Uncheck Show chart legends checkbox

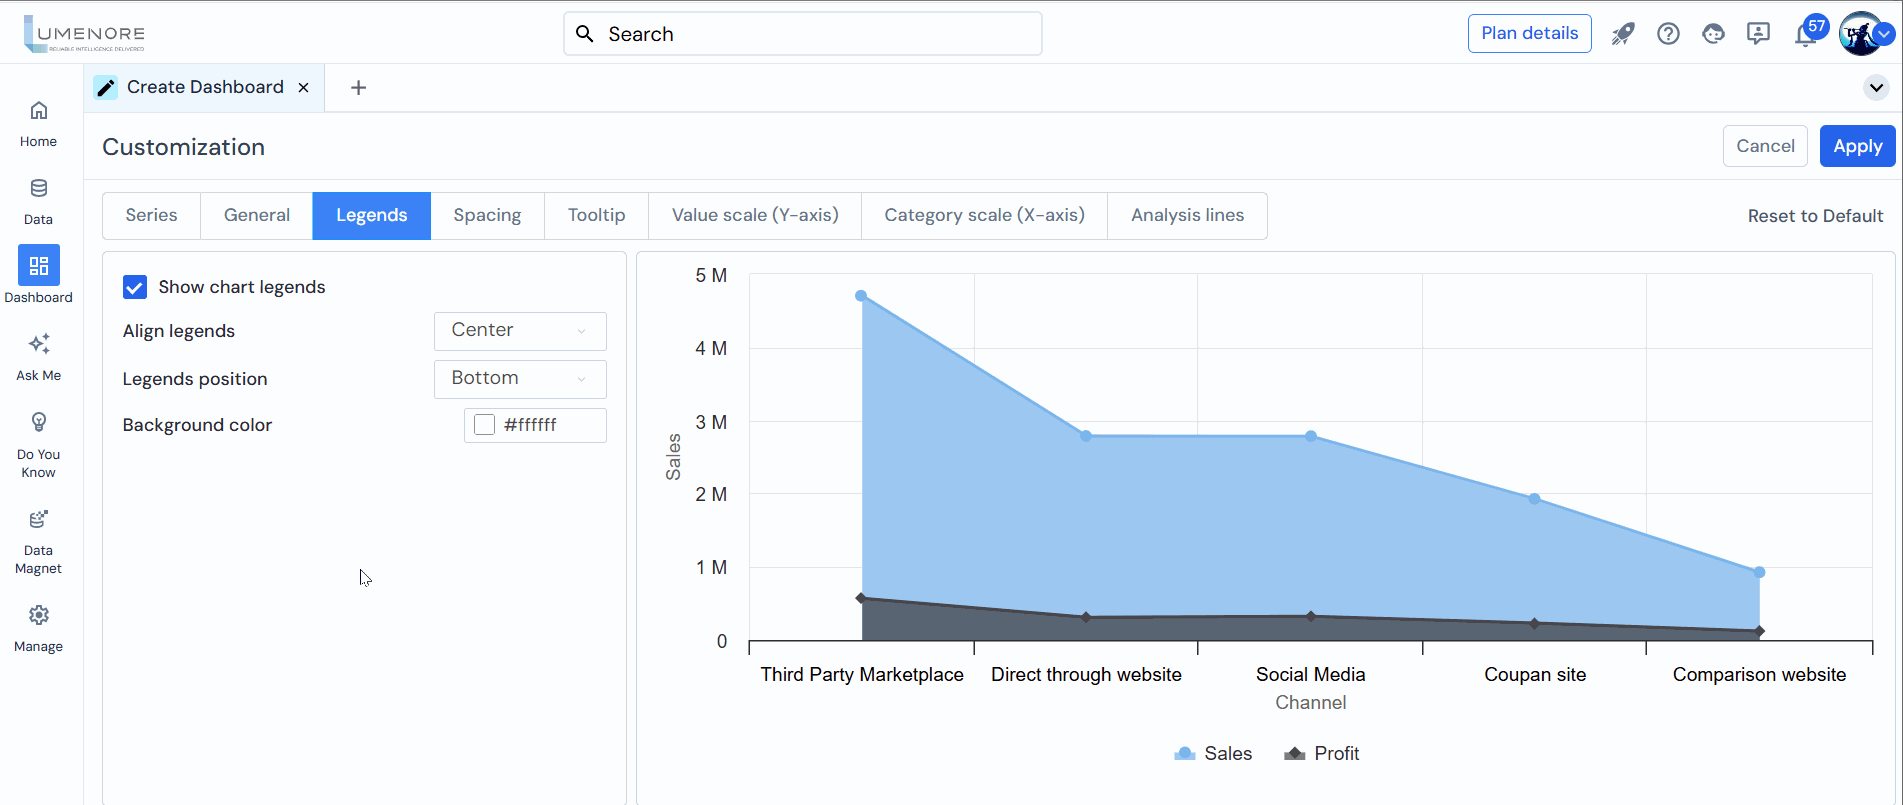[x=135, y=288]
